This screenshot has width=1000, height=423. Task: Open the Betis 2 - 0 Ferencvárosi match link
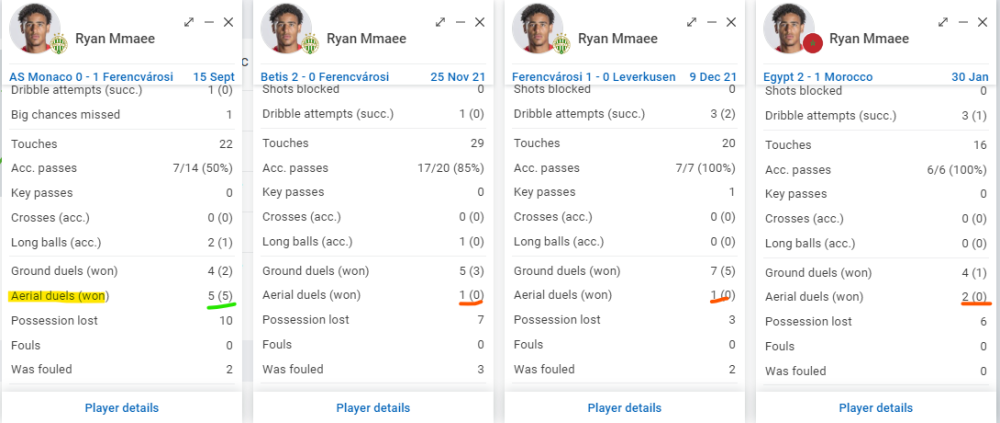[325, 77]
